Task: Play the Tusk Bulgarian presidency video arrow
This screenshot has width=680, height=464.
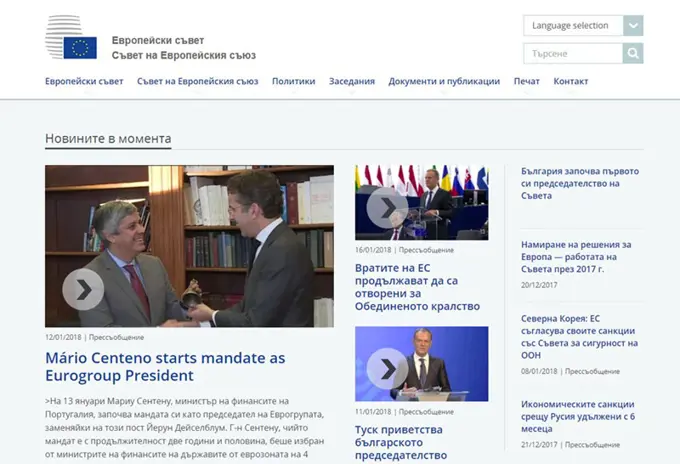Action: click(387, 368)
